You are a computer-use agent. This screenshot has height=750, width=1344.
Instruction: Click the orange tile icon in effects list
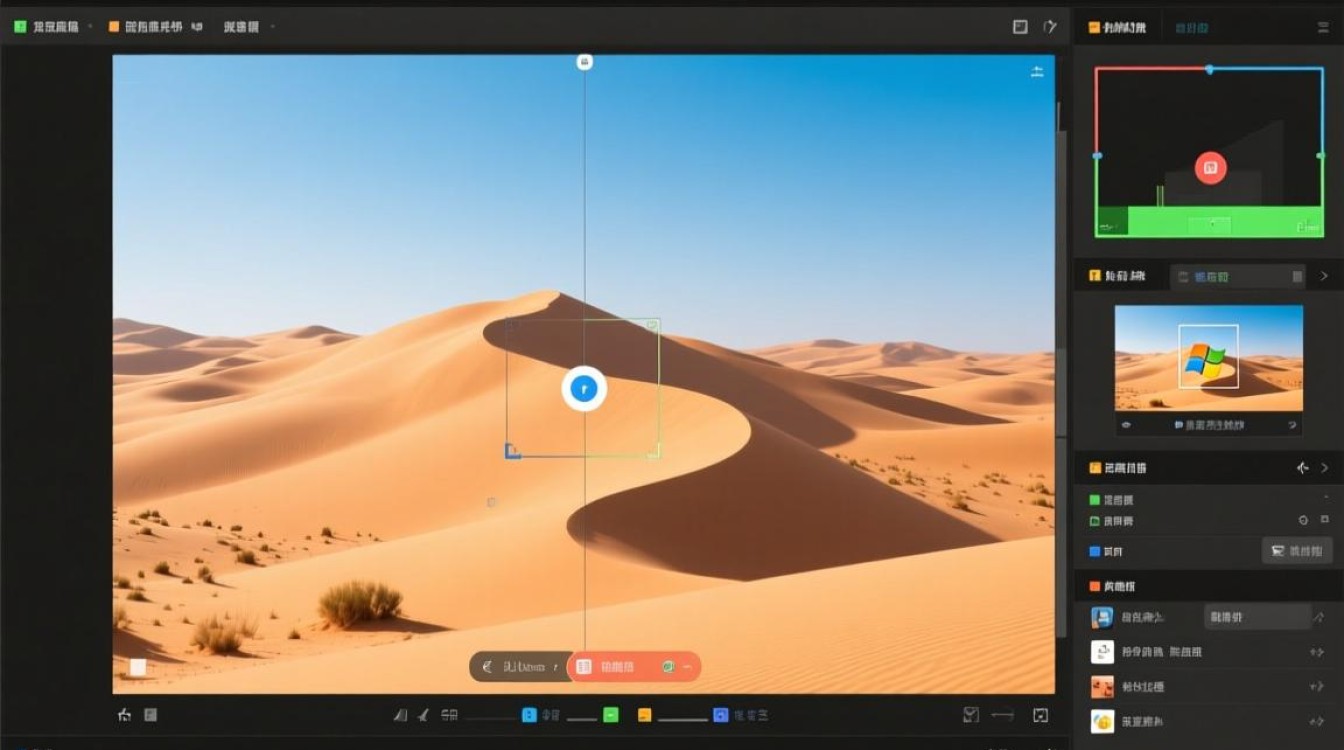1102,687
